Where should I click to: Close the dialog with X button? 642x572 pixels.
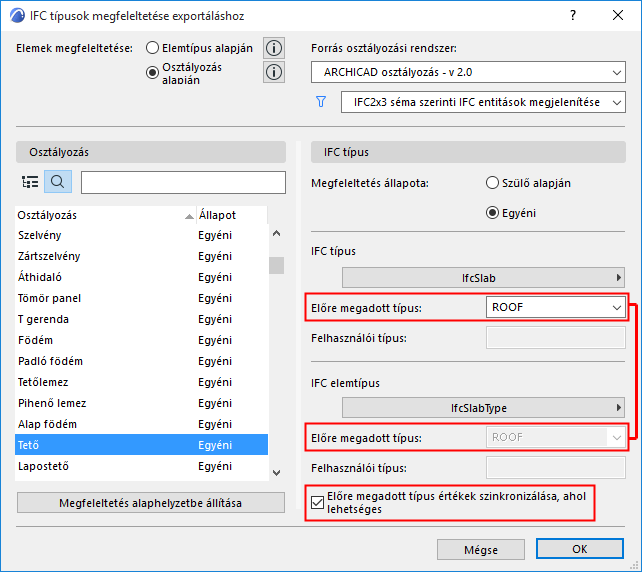618,16
